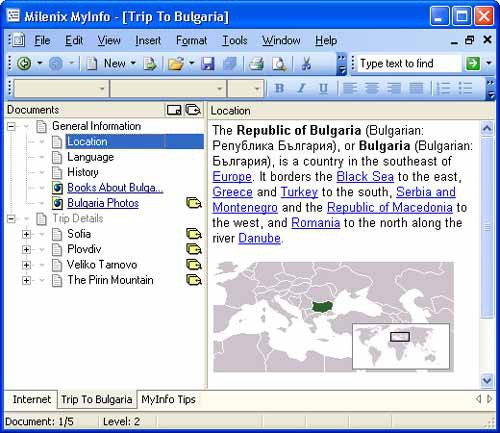Toggle Bold formatting button

pyautogui.click(x=279, y=88)
